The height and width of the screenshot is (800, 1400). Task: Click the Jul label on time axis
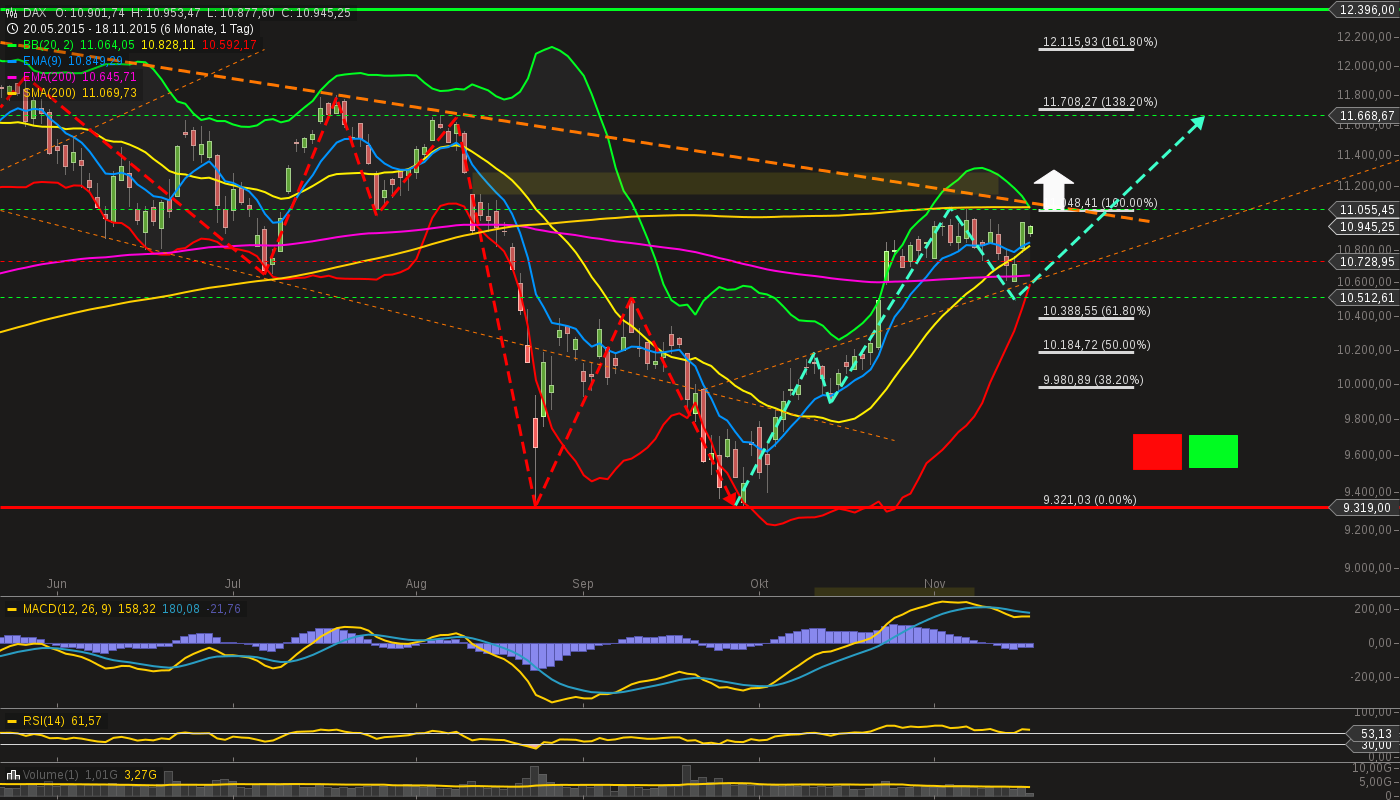(x=233, y=584)
